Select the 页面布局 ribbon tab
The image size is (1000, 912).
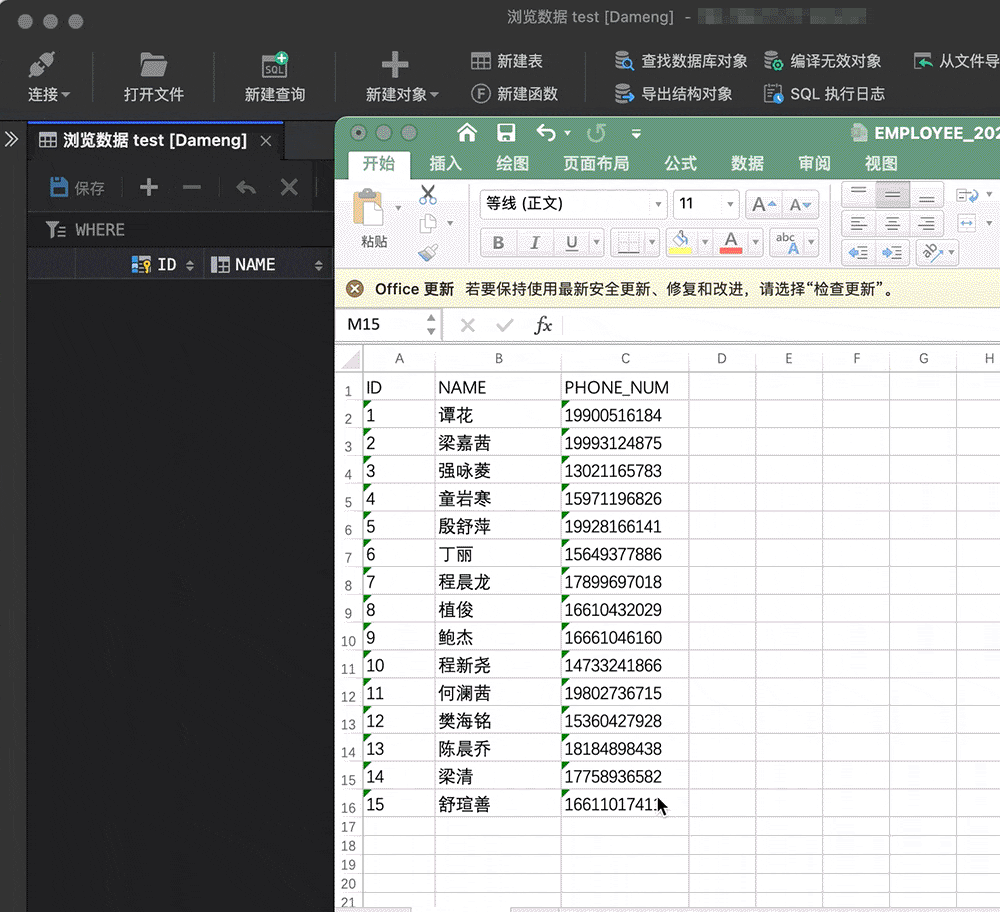tap(596, 164)
